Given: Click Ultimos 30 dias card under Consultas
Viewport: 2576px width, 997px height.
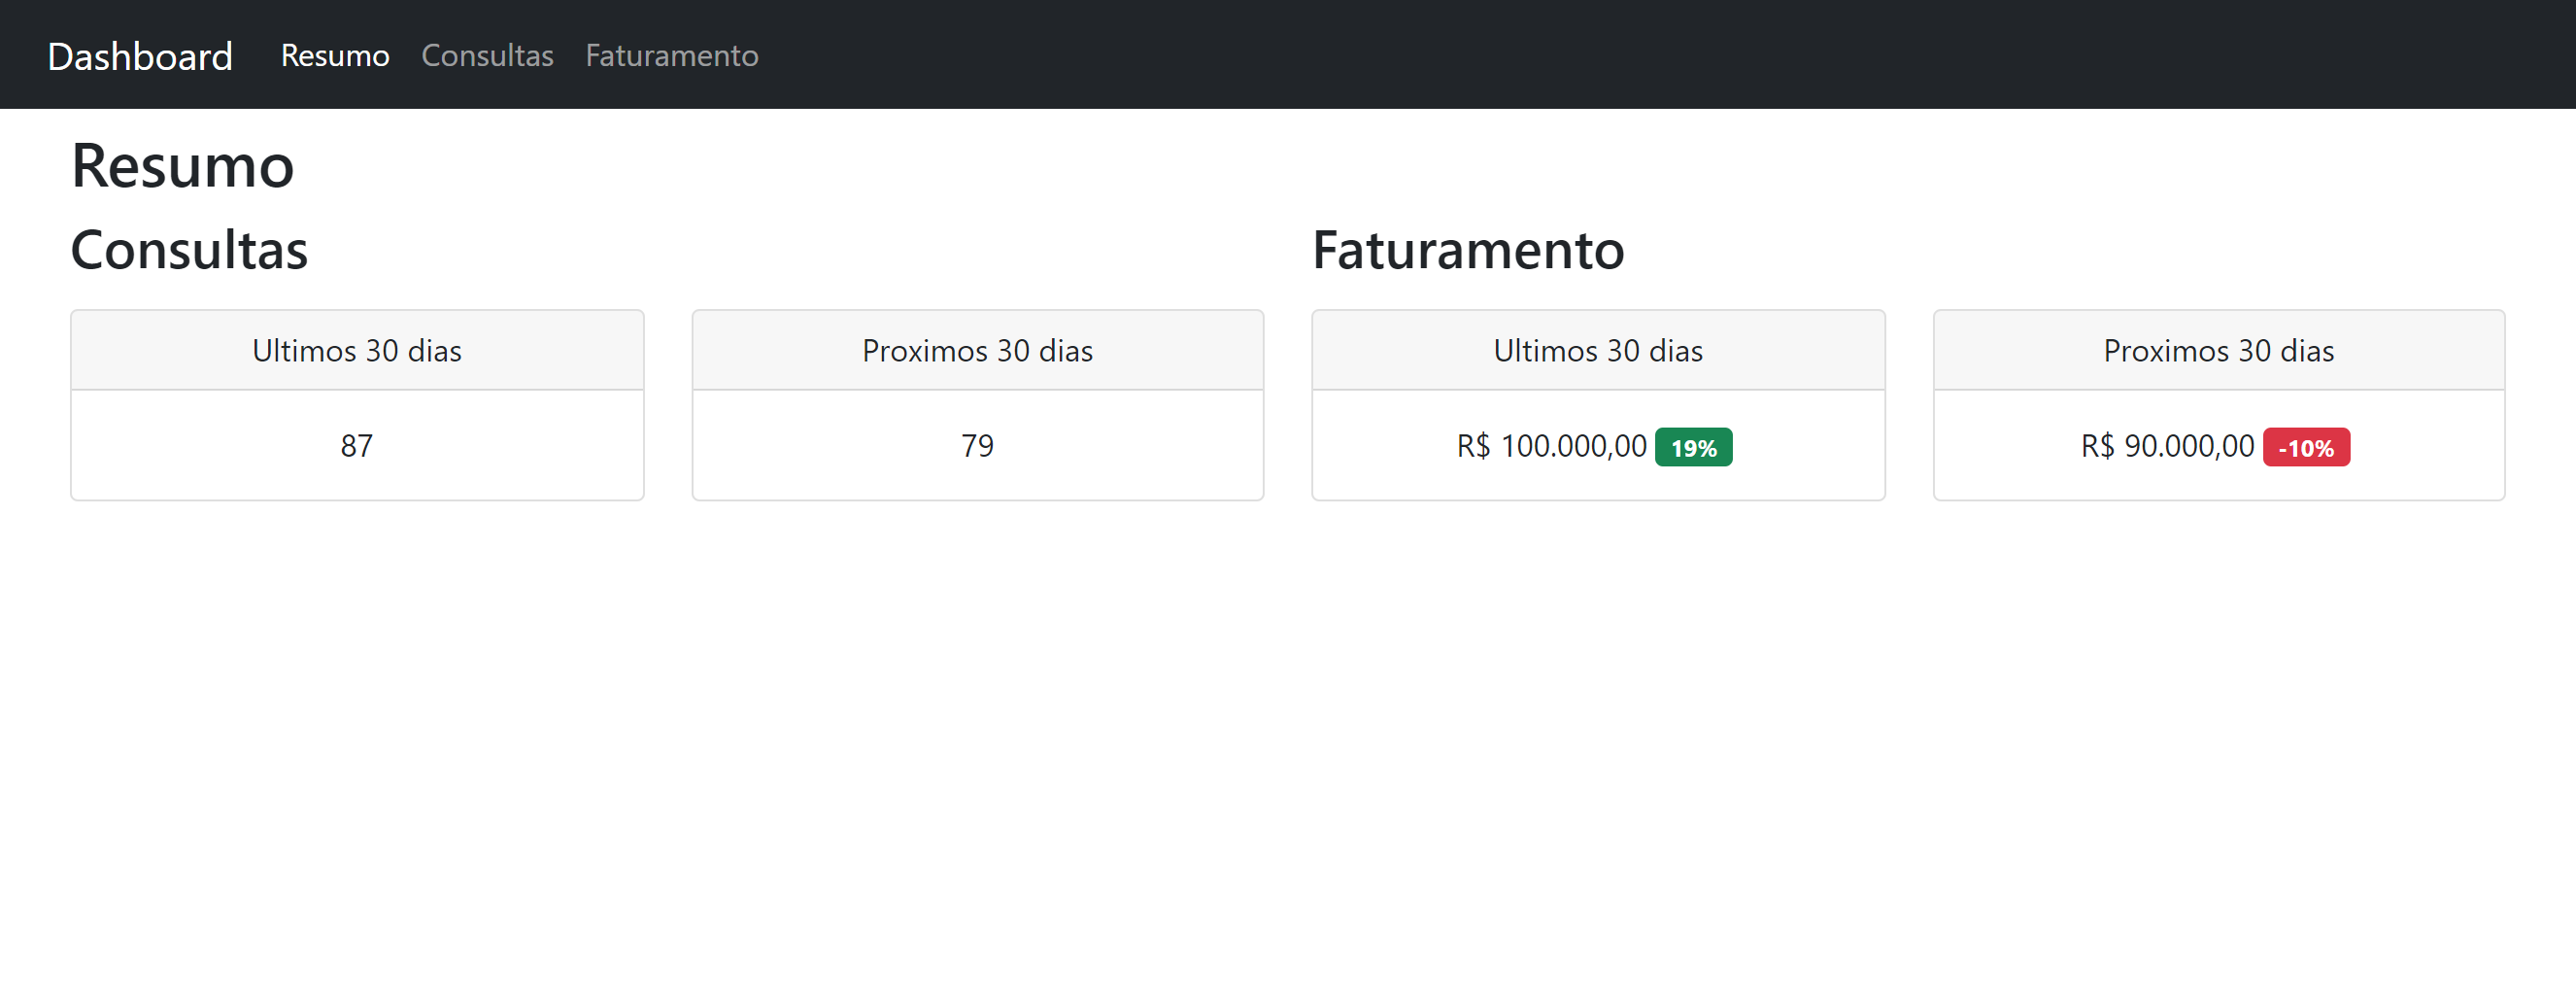Looking at the screenshot, I should pos(357,404).
